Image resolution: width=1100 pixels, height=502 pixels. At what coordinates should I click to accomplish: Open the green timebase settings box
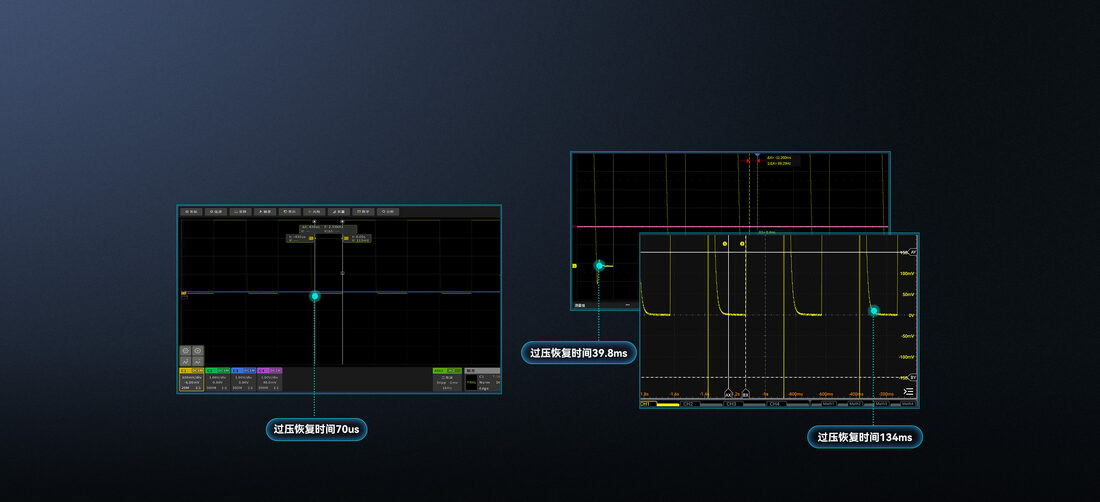447,379
